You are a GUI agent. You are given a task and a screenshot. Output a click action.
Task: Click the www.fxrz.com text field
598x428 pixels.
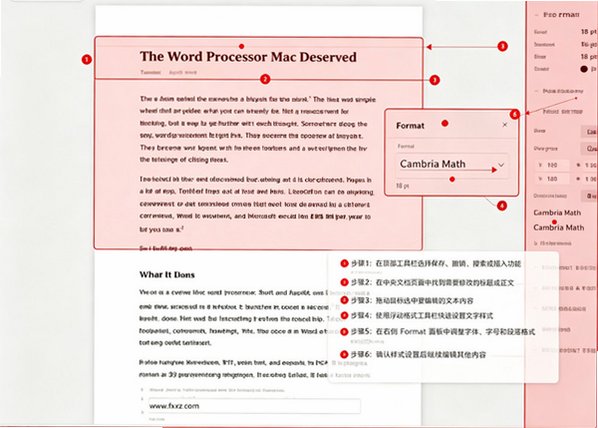[x=254, y=406]
